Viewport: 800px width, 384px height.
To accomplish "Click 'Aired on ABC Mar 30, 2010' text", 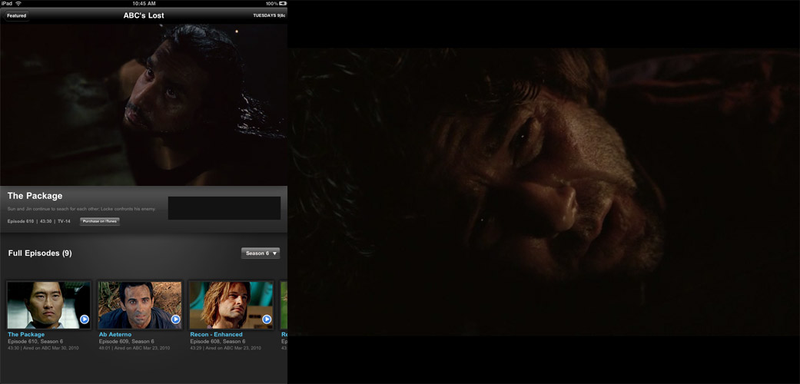I will 51,348.
